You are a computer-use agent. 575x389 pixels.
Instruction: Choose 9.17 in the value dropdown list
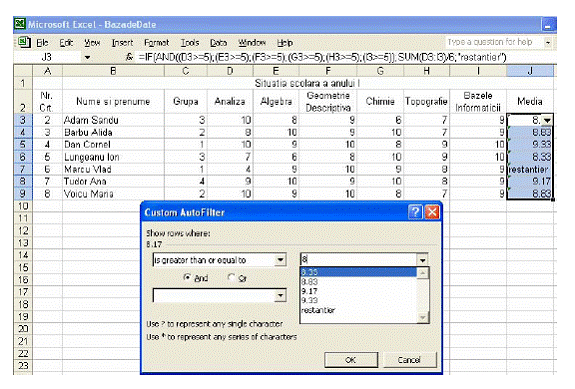tap(359, 291)
